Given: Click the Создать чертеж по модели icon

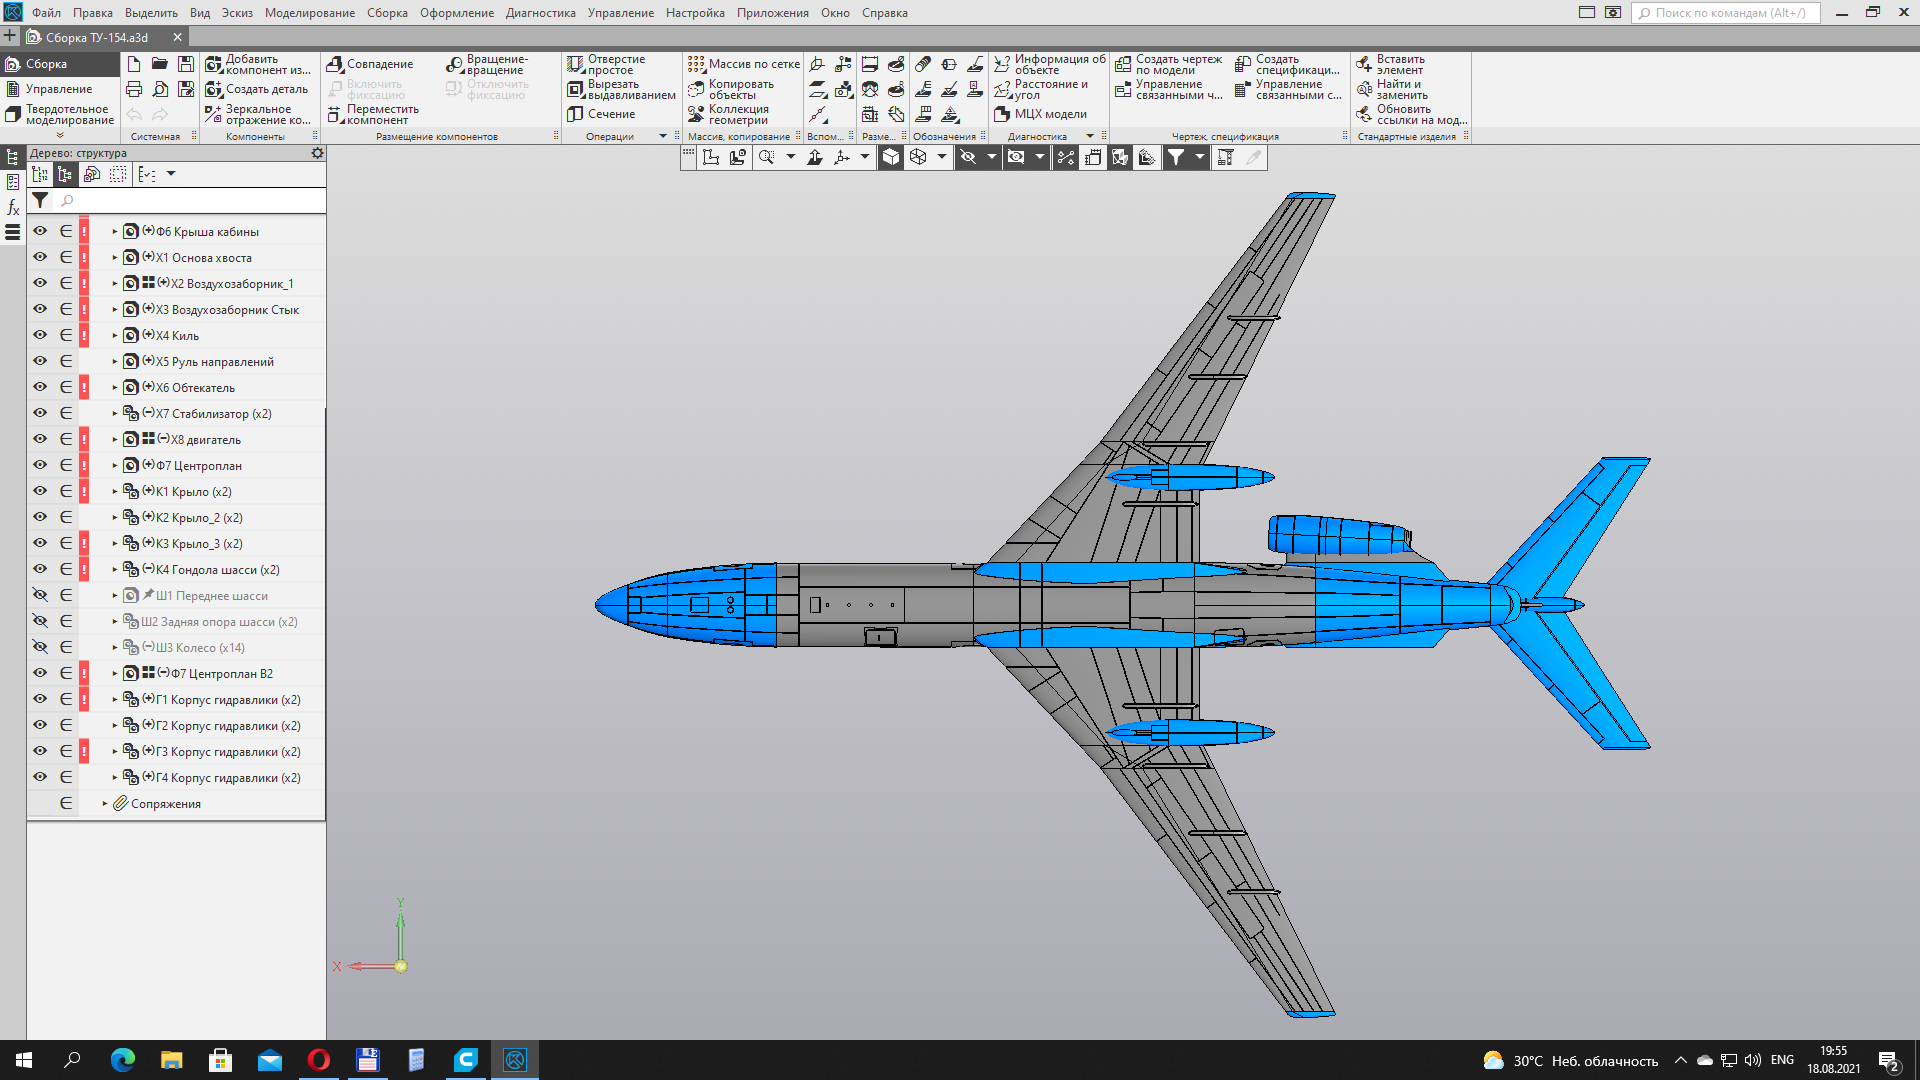Looking at the screenshot, I should point(1123,64).
